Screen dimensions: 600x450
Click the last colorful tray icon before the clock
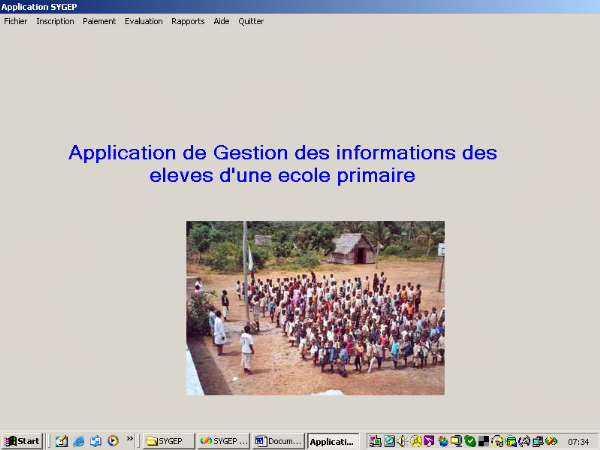coord(551,441)
